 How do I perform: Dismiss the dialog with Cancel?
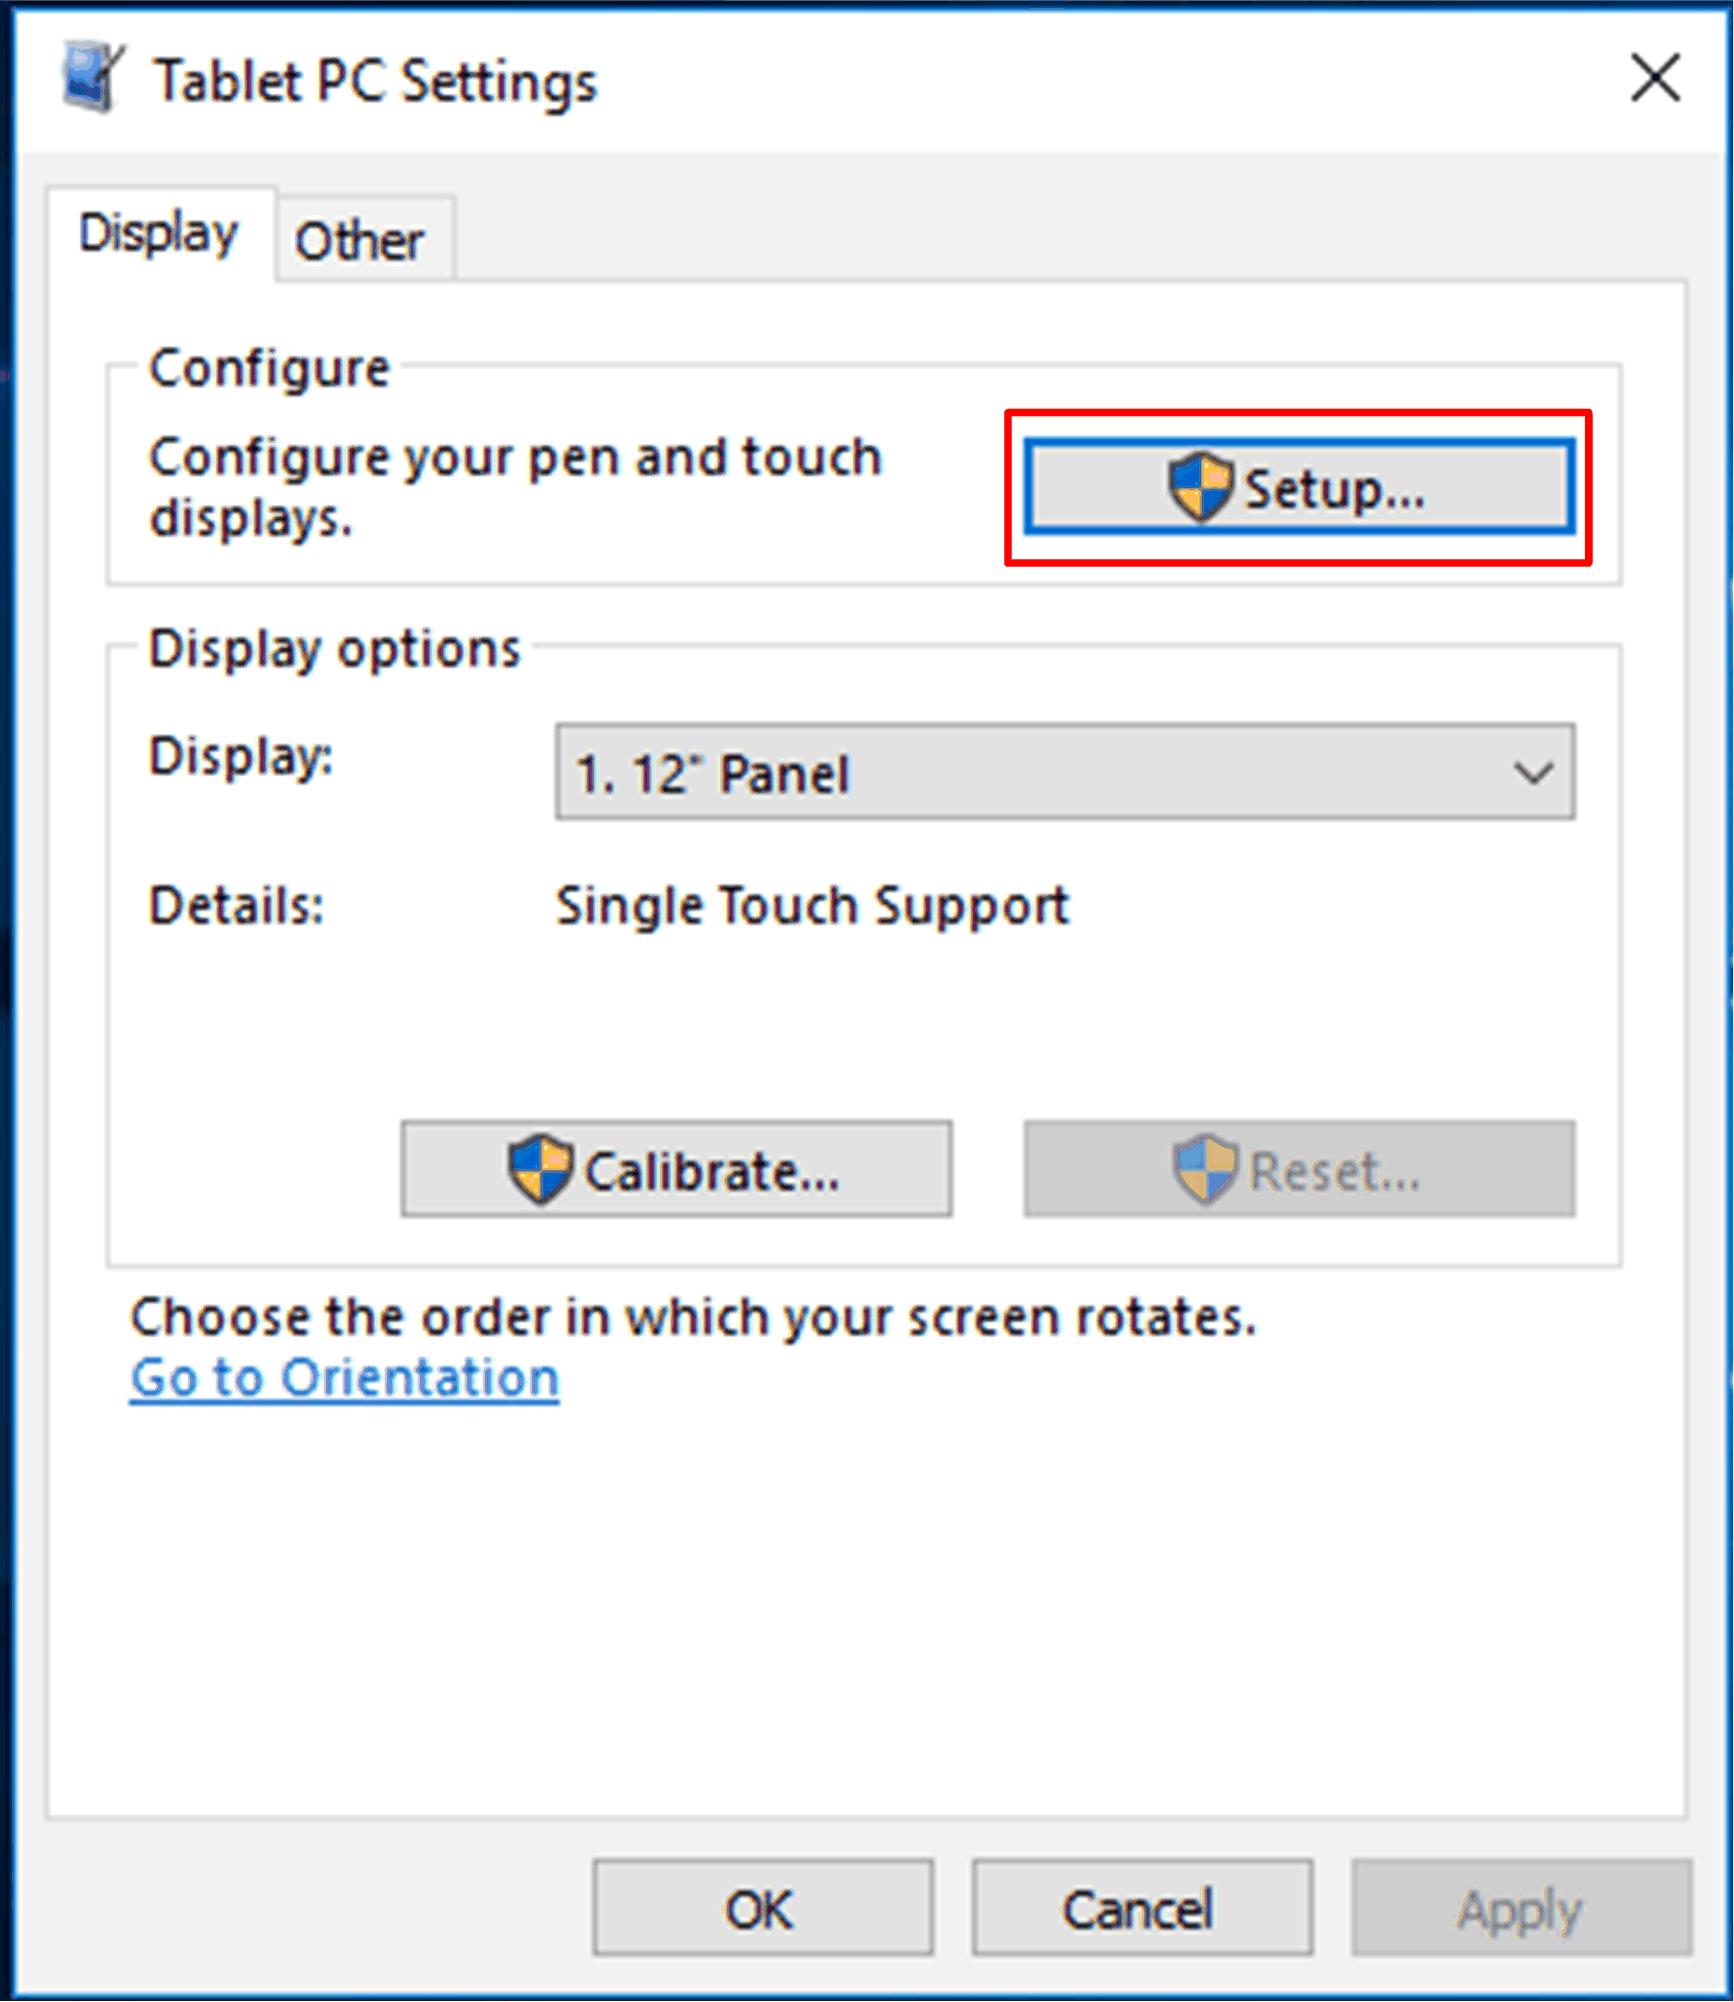1142,1908
